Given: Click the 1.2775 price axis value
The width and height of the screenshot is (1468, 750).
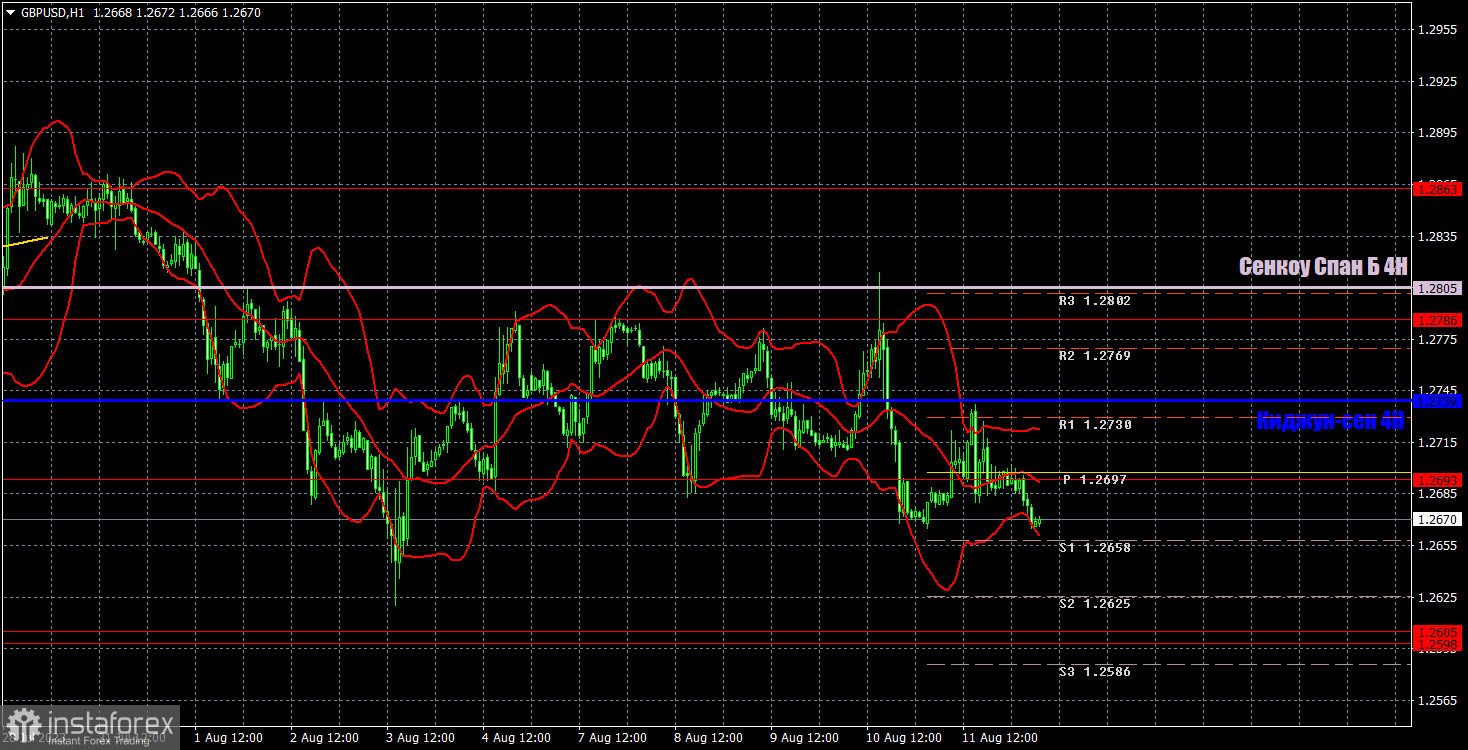Looking at the screenshot, I should (x=1439, y=340).
